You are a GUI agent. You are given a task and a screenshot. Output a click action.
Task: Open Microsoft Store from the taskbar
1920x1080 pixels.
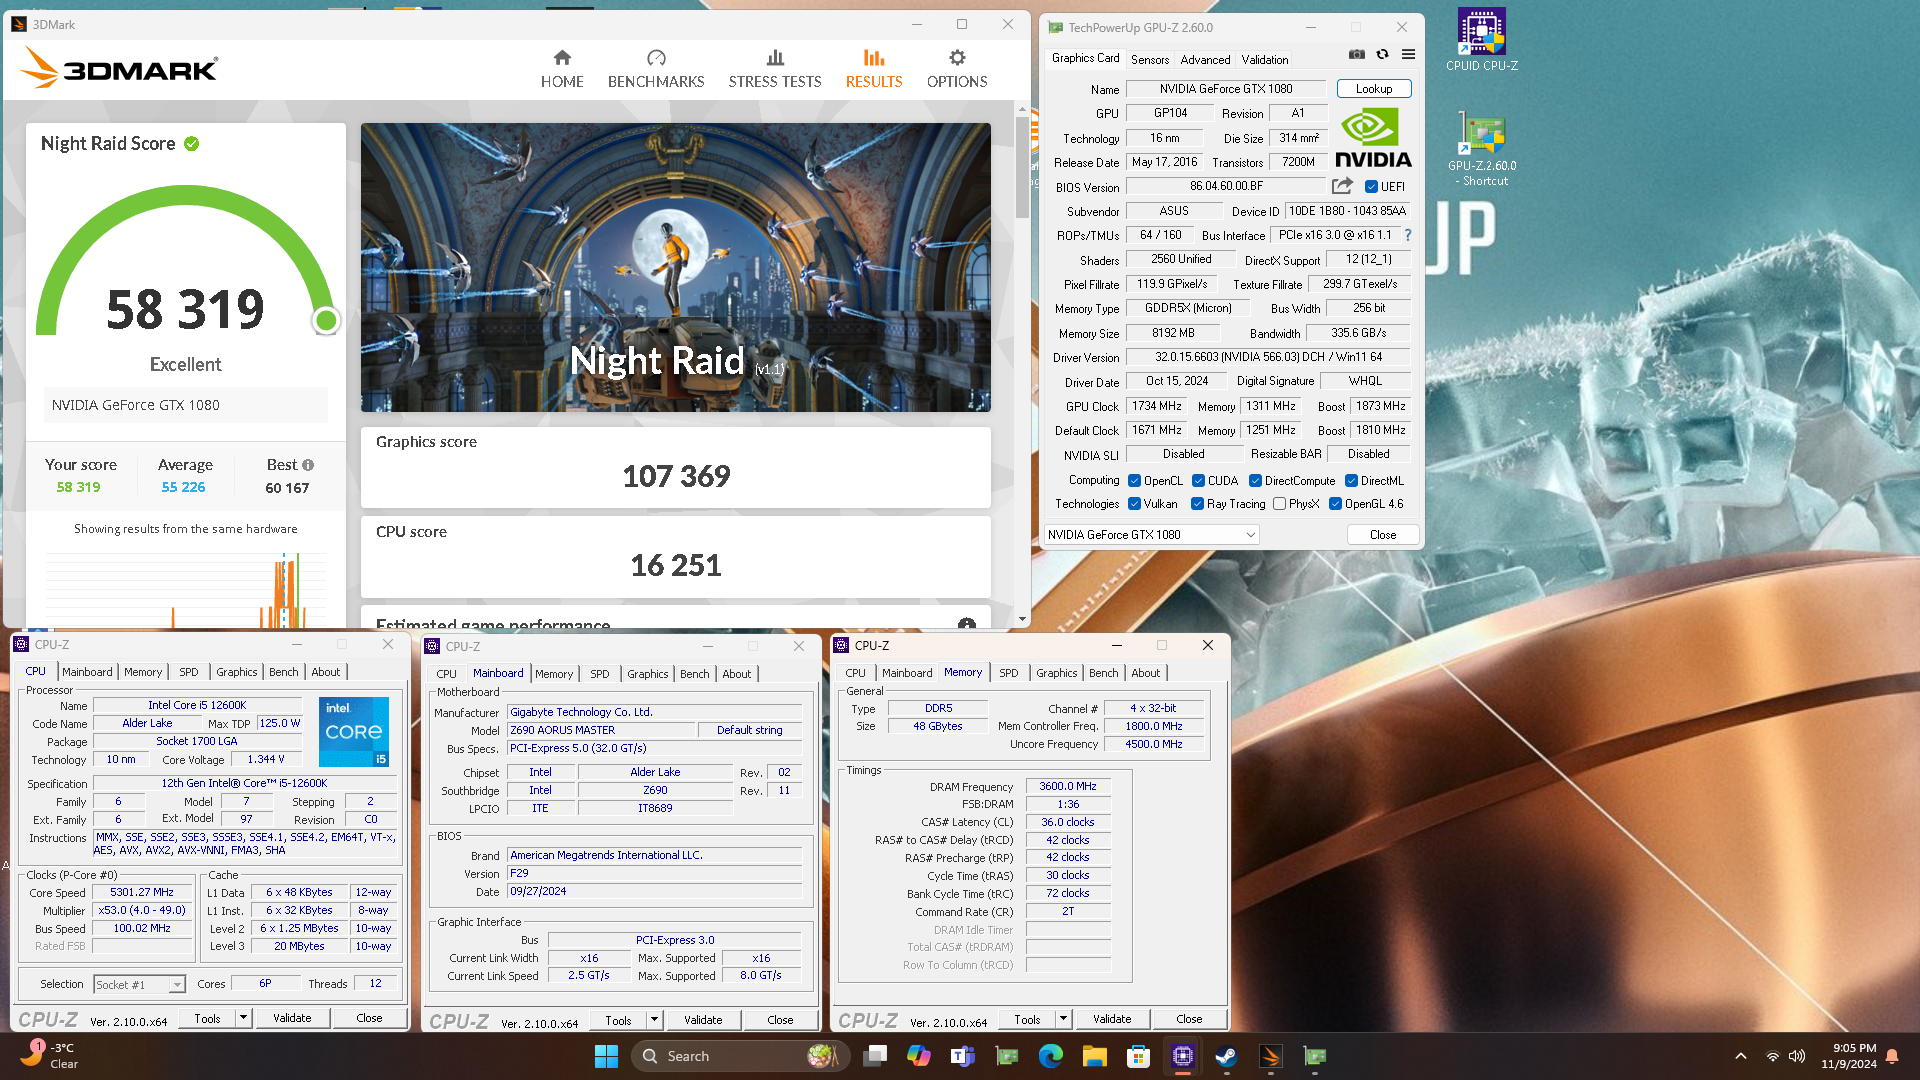[1138, 1056]
